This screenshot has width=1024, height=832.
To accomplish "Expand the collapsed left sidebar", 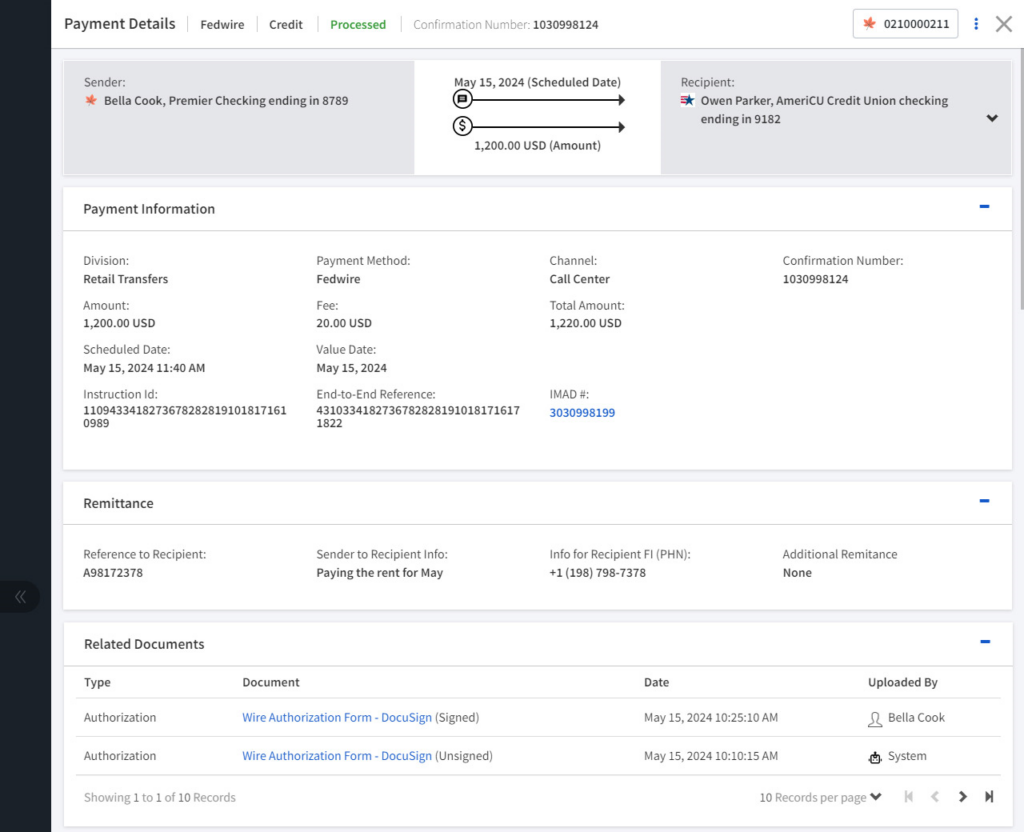I will [20, 597].
